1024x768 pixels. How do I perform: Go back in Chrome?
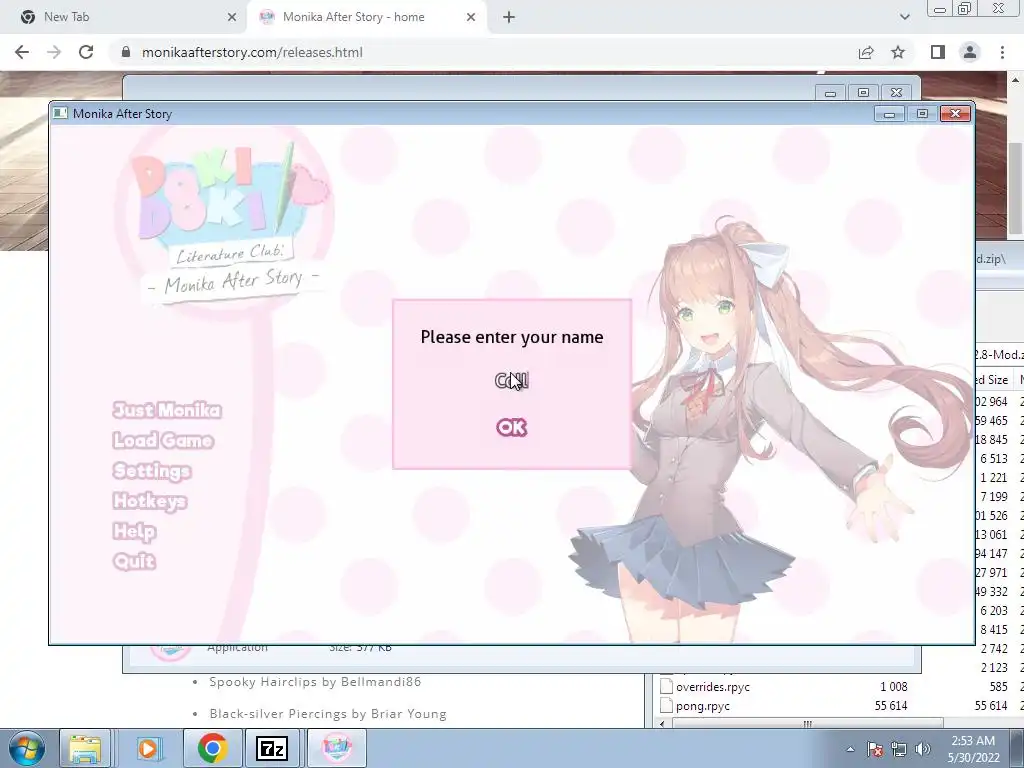(22, 52)
